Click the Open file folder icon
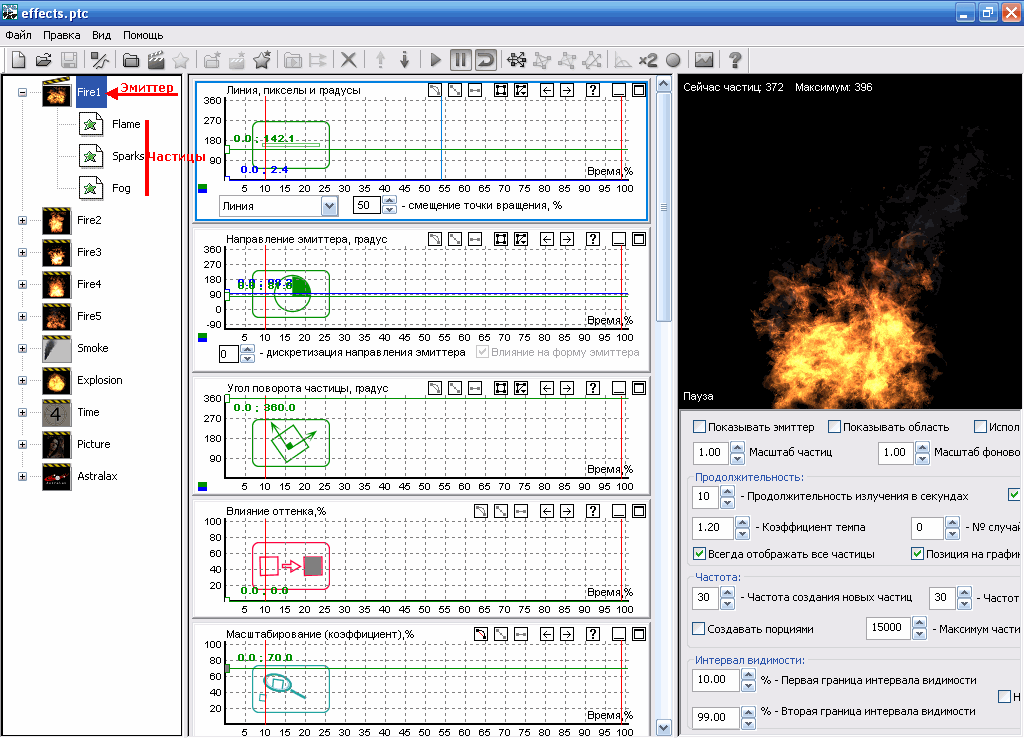This screenshot has height=738, width=1024. [x=44, y=60]
